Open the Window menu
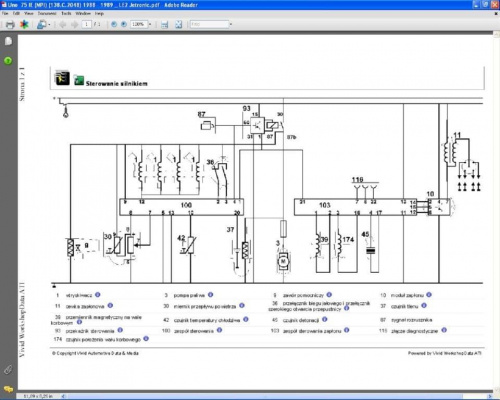Screen dimensions: 500x400 pos(83,13)
